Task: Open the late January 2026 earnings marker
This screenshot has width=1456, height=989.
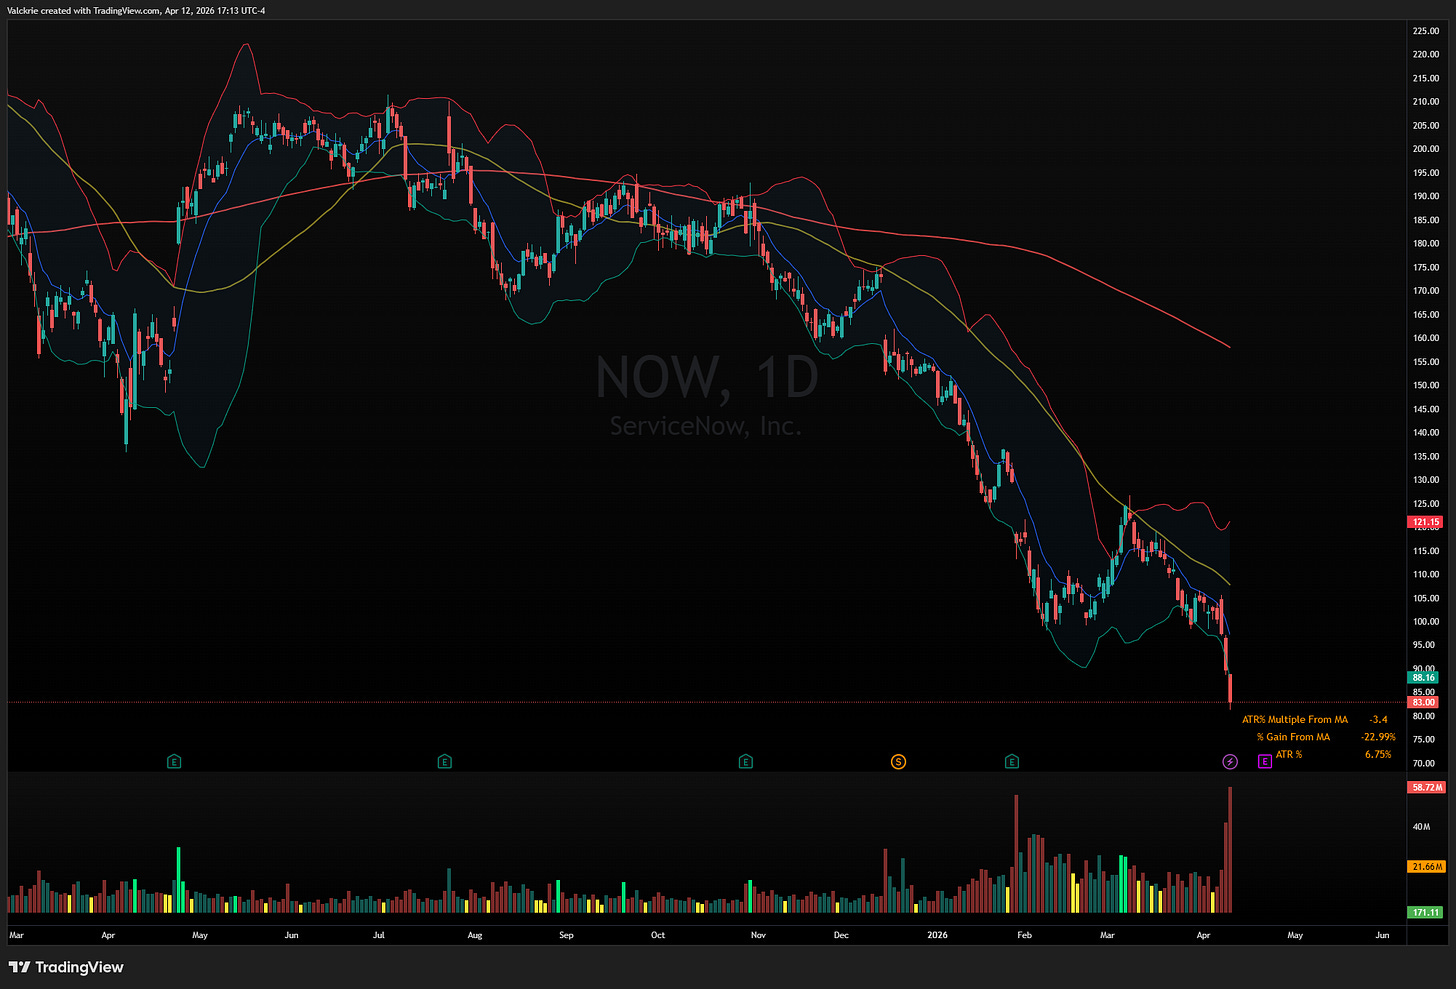Action: (x=1012, y=762)
